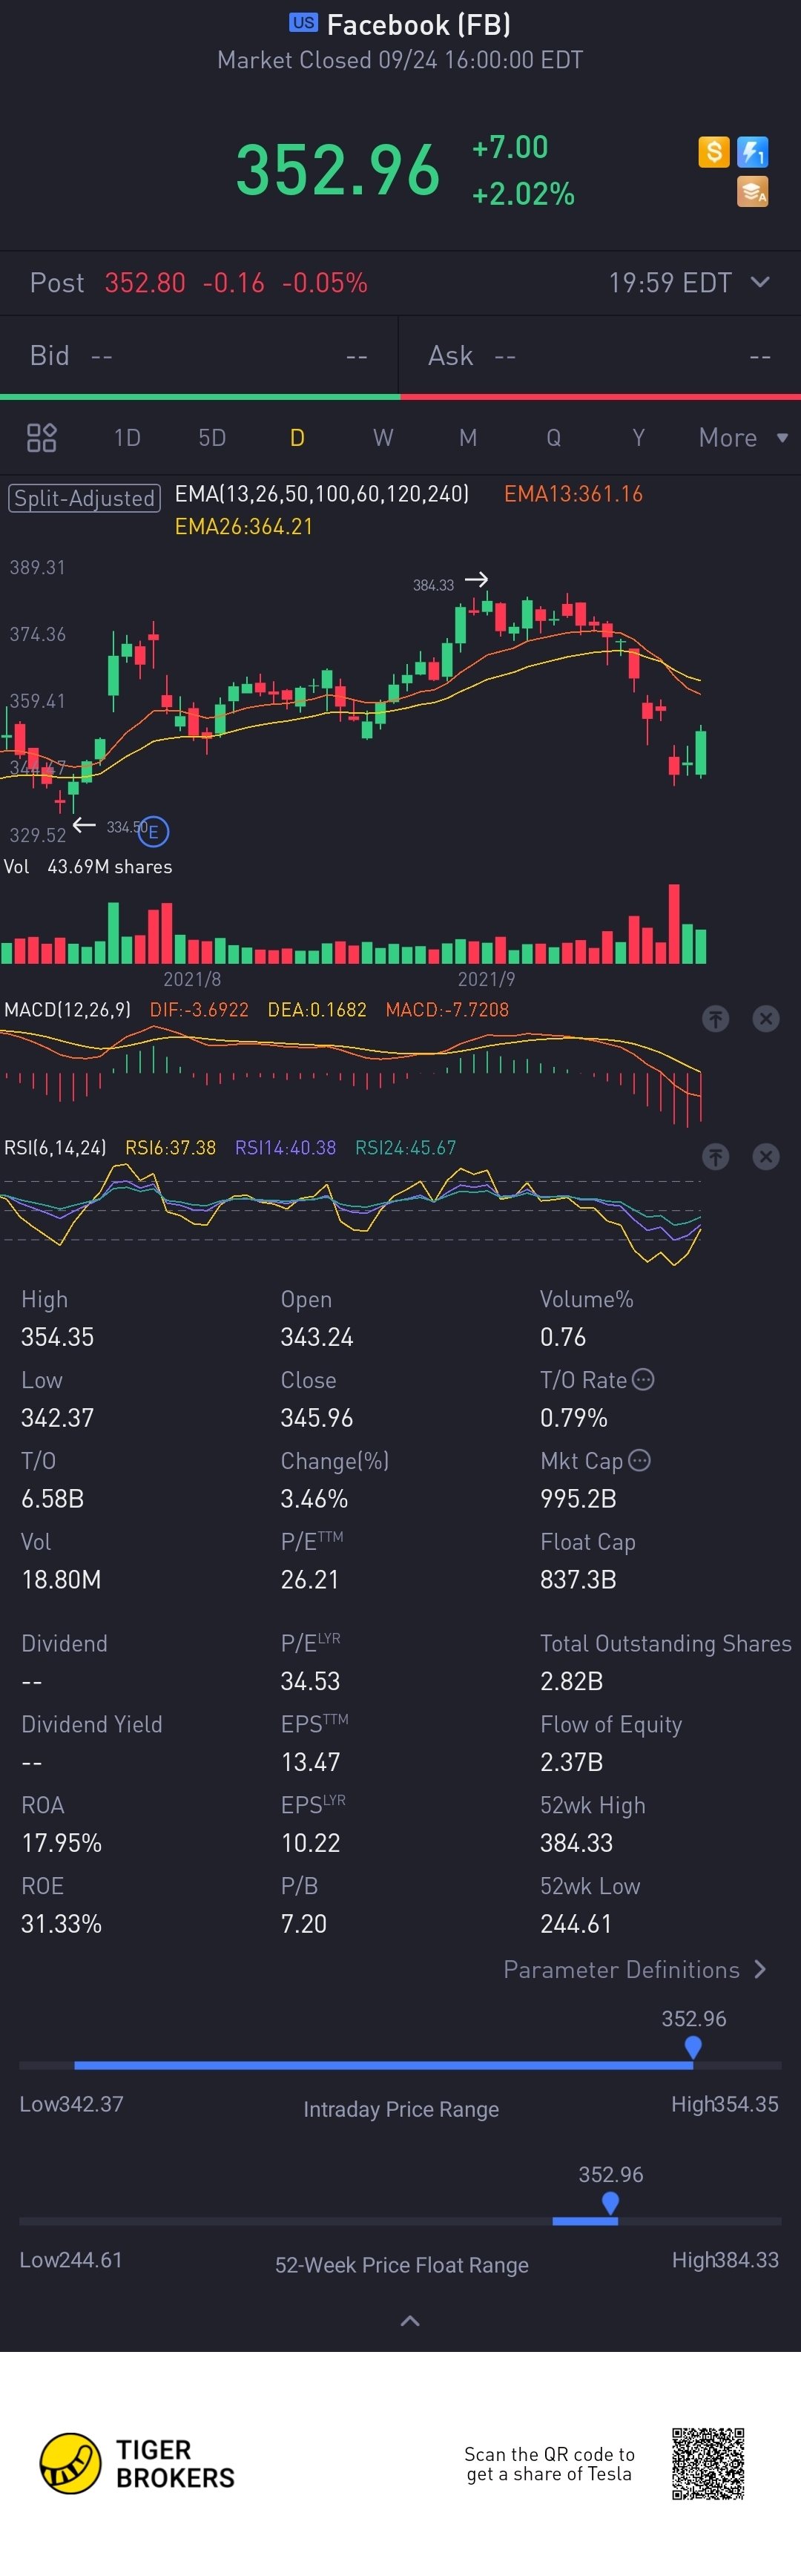
Task: Switch to the 5D chart tab
Action: [x=212, y=438]
